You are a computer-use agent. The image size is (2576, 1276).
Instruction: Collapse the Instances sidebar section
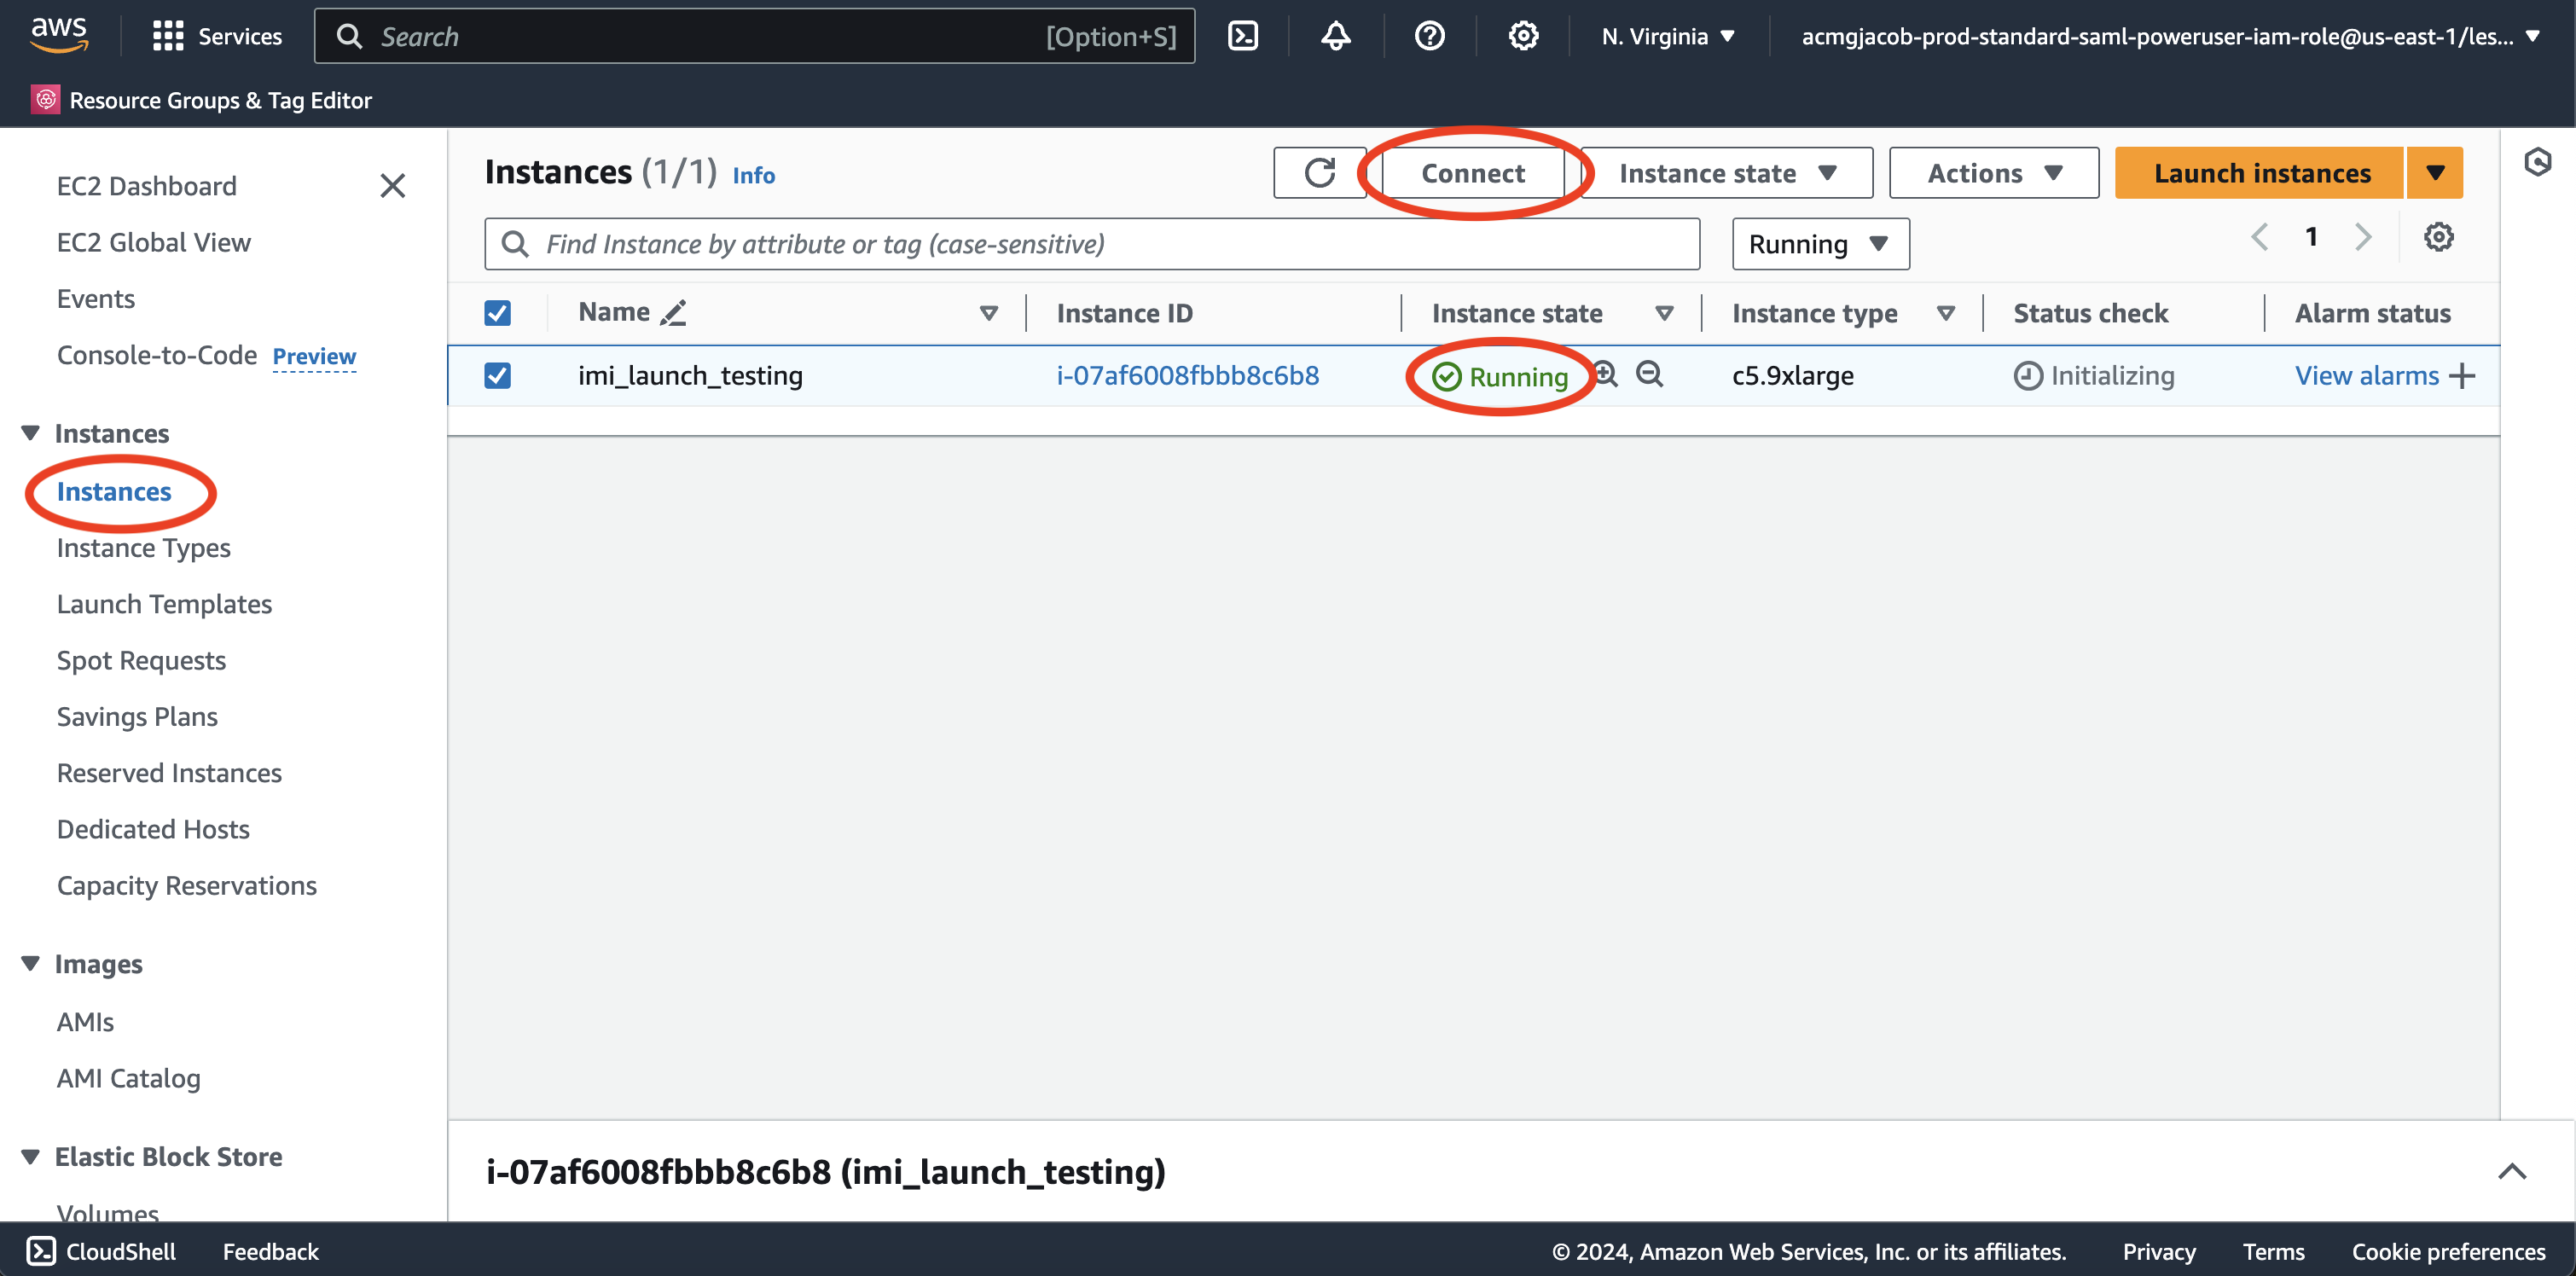[x=31, y=433]
